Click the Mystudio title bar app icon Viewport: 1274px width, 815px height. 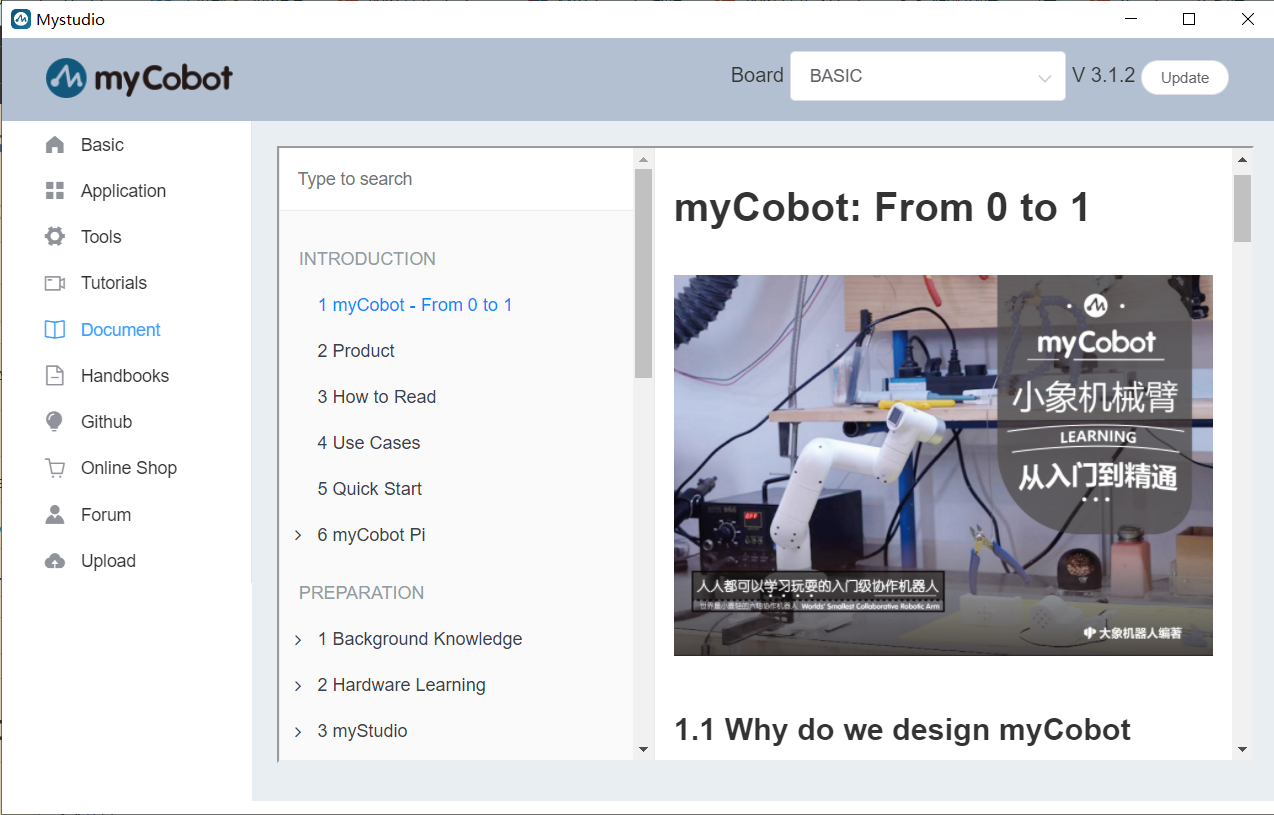coord(20,19)
